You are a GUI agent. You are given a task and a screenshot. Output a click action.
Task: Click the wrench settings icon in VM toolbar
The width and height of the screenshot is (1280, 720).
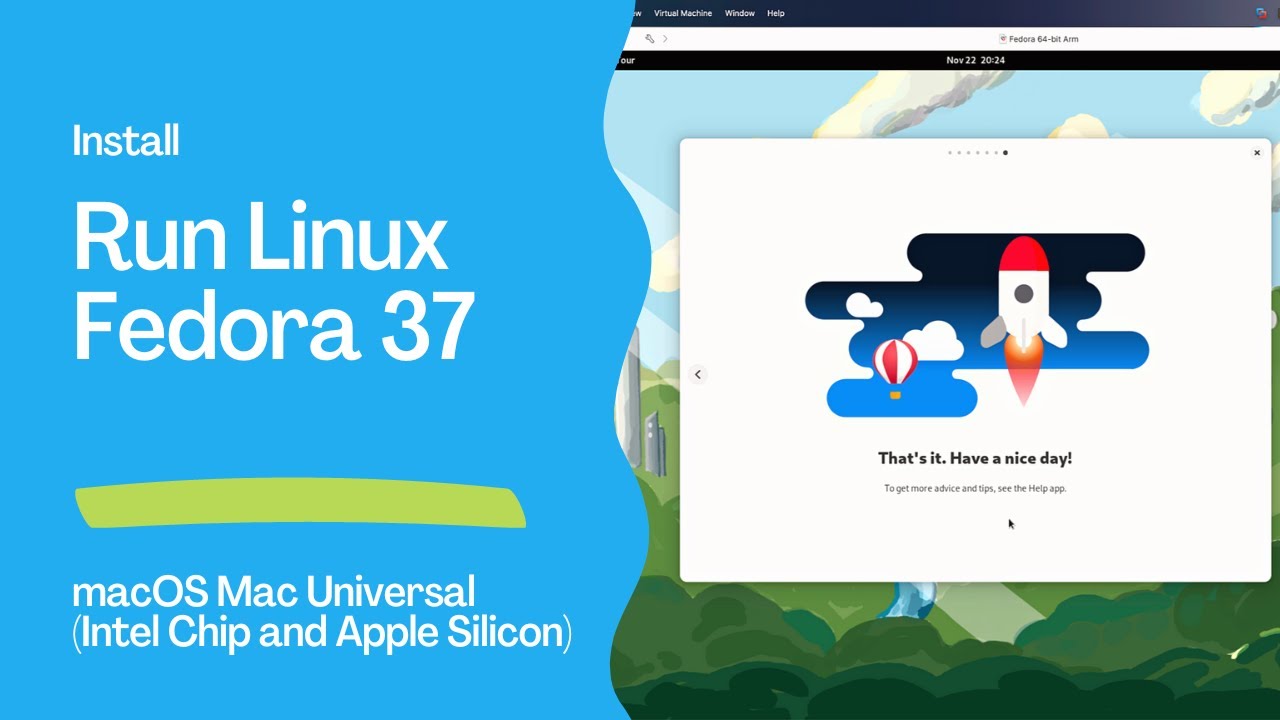tap(650, 39)
